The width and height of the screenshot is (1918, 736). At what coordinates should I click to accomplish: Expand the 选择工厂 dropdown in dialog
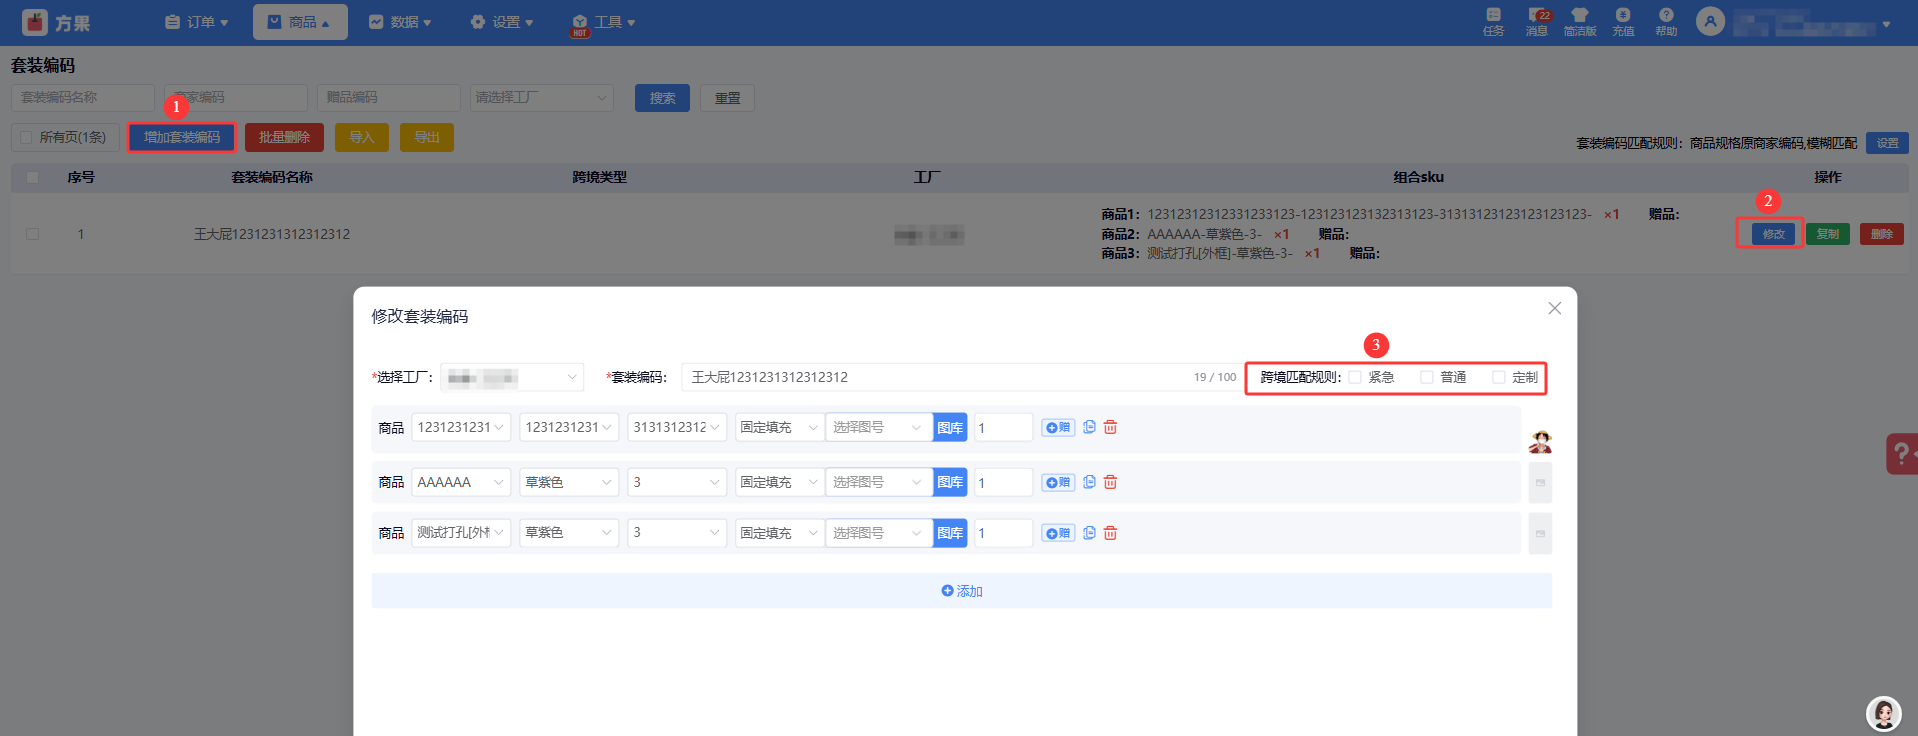512,377
